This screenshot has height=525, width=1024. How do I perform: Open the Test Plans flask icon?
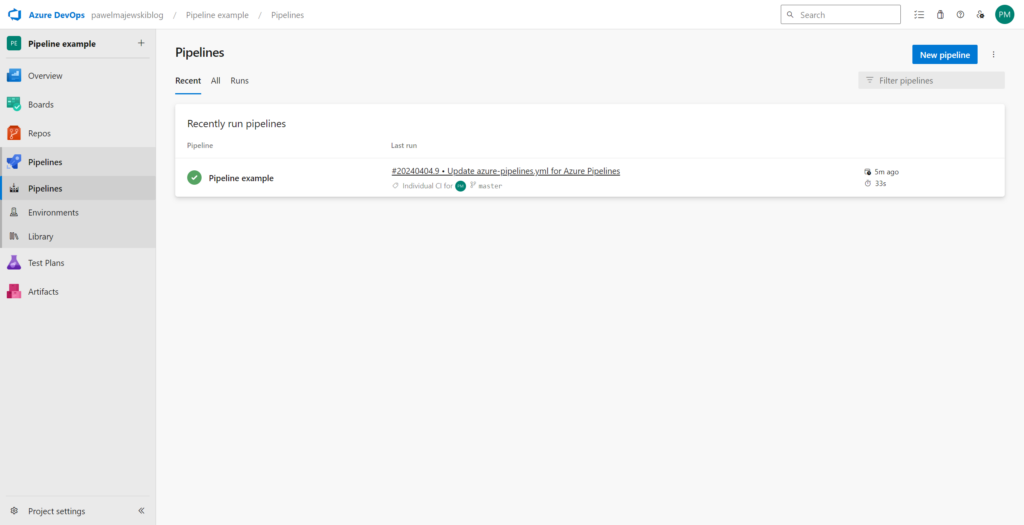click(x=14, y=263)
